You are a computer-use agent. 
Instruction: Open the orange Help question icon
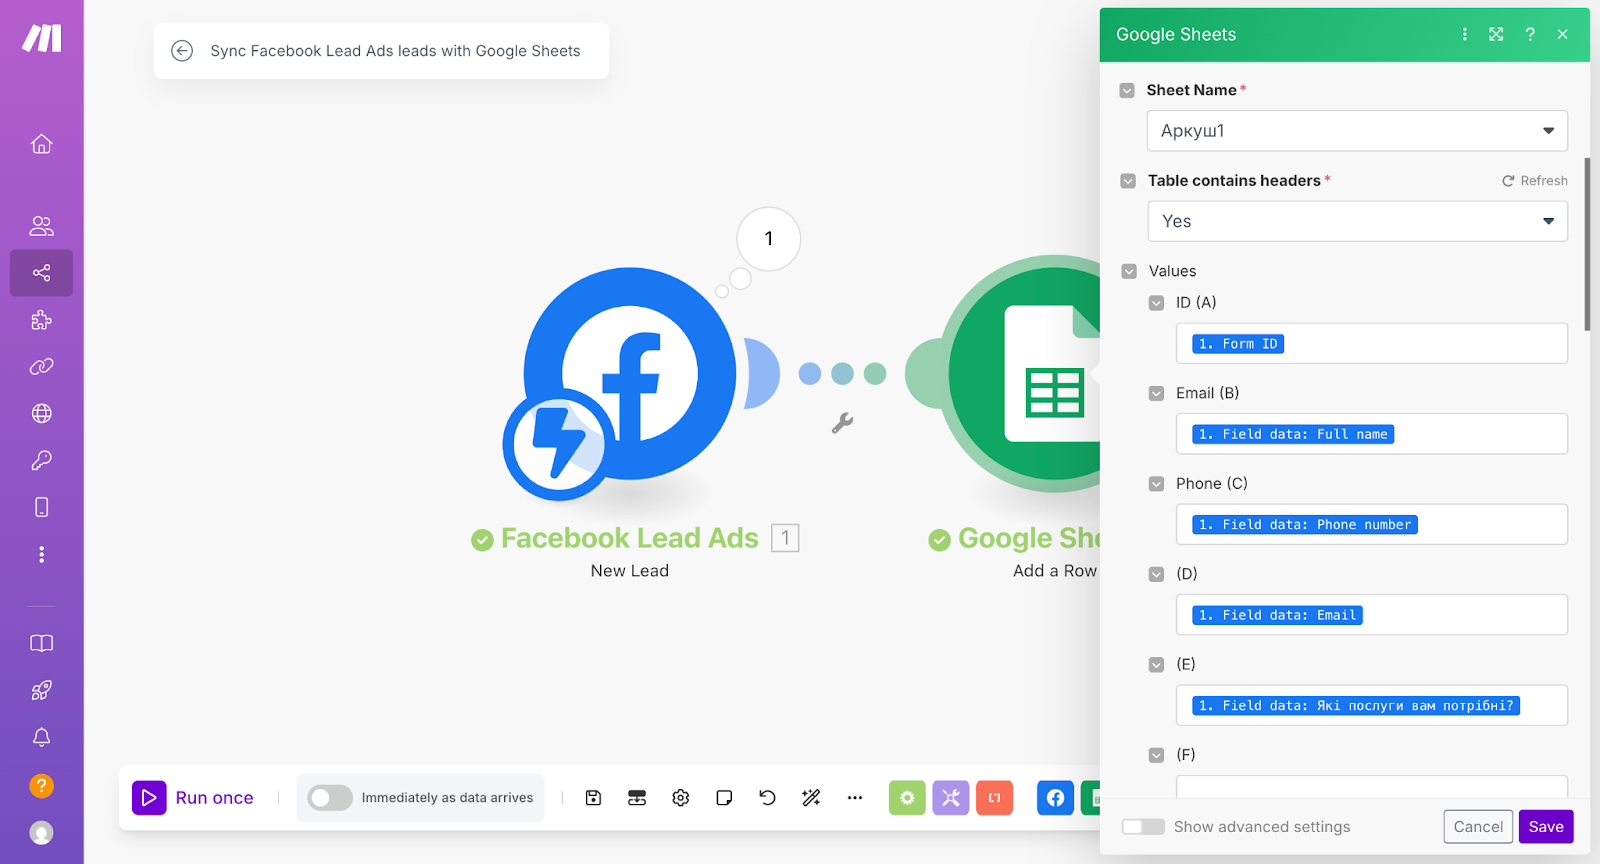pyautogui.click(x=41, y=786)
